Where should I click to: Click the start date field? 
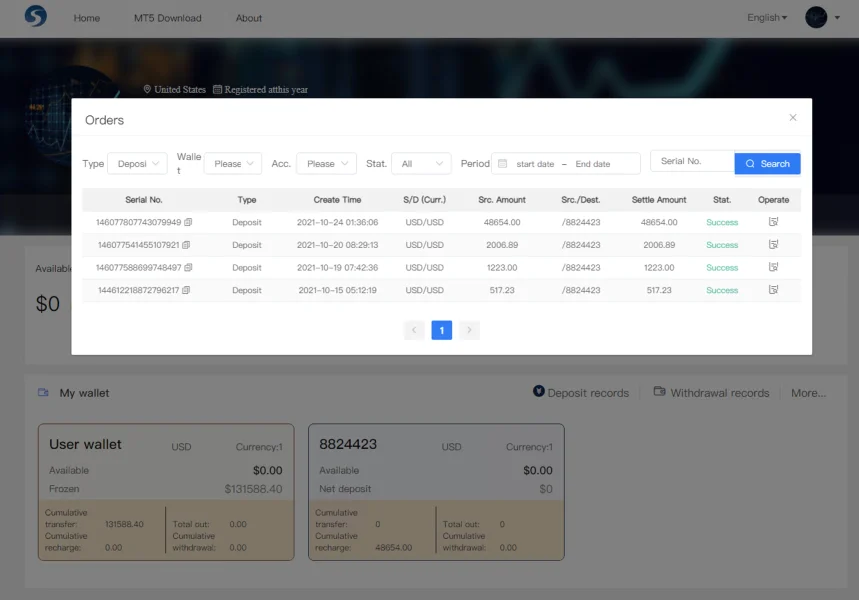coord(534,164)
